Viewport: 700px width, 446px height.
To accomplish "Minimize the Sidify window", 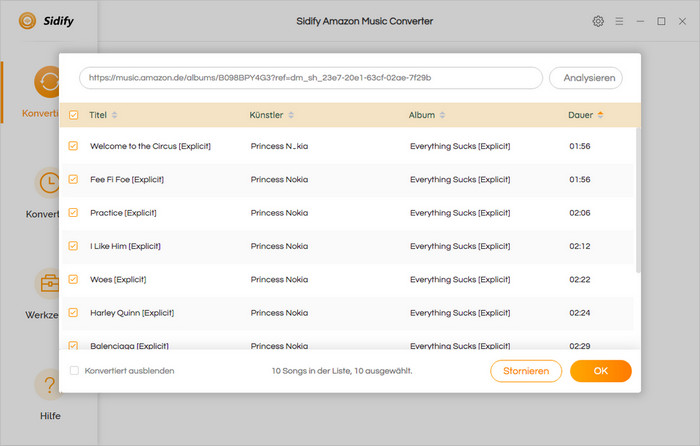I will pos(640,21).
